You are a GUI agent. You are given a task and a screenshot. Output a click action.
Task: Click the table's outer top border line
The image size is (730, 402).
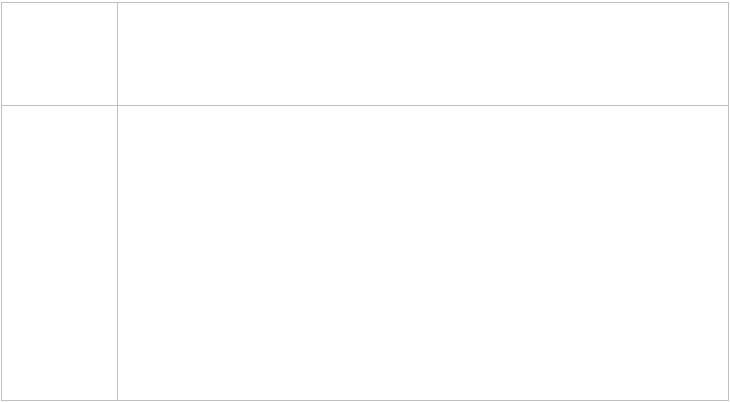click(x=365, y=2)
